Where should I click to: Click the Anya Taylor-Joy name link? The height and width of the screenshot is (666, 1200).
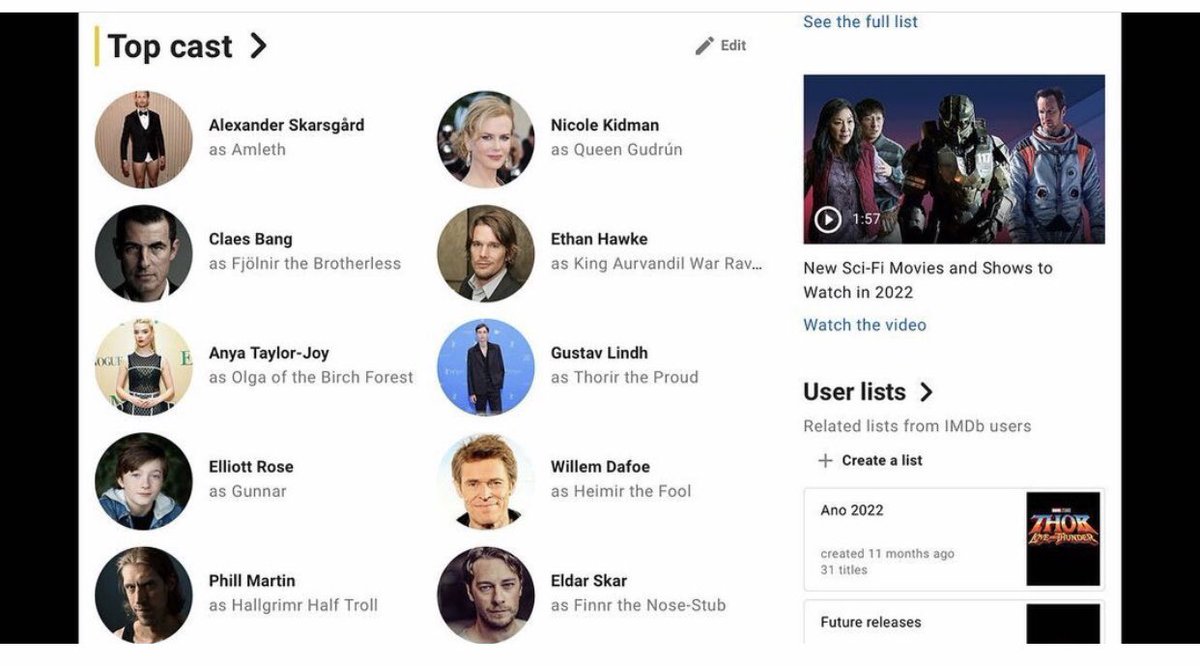pos(268,353)
